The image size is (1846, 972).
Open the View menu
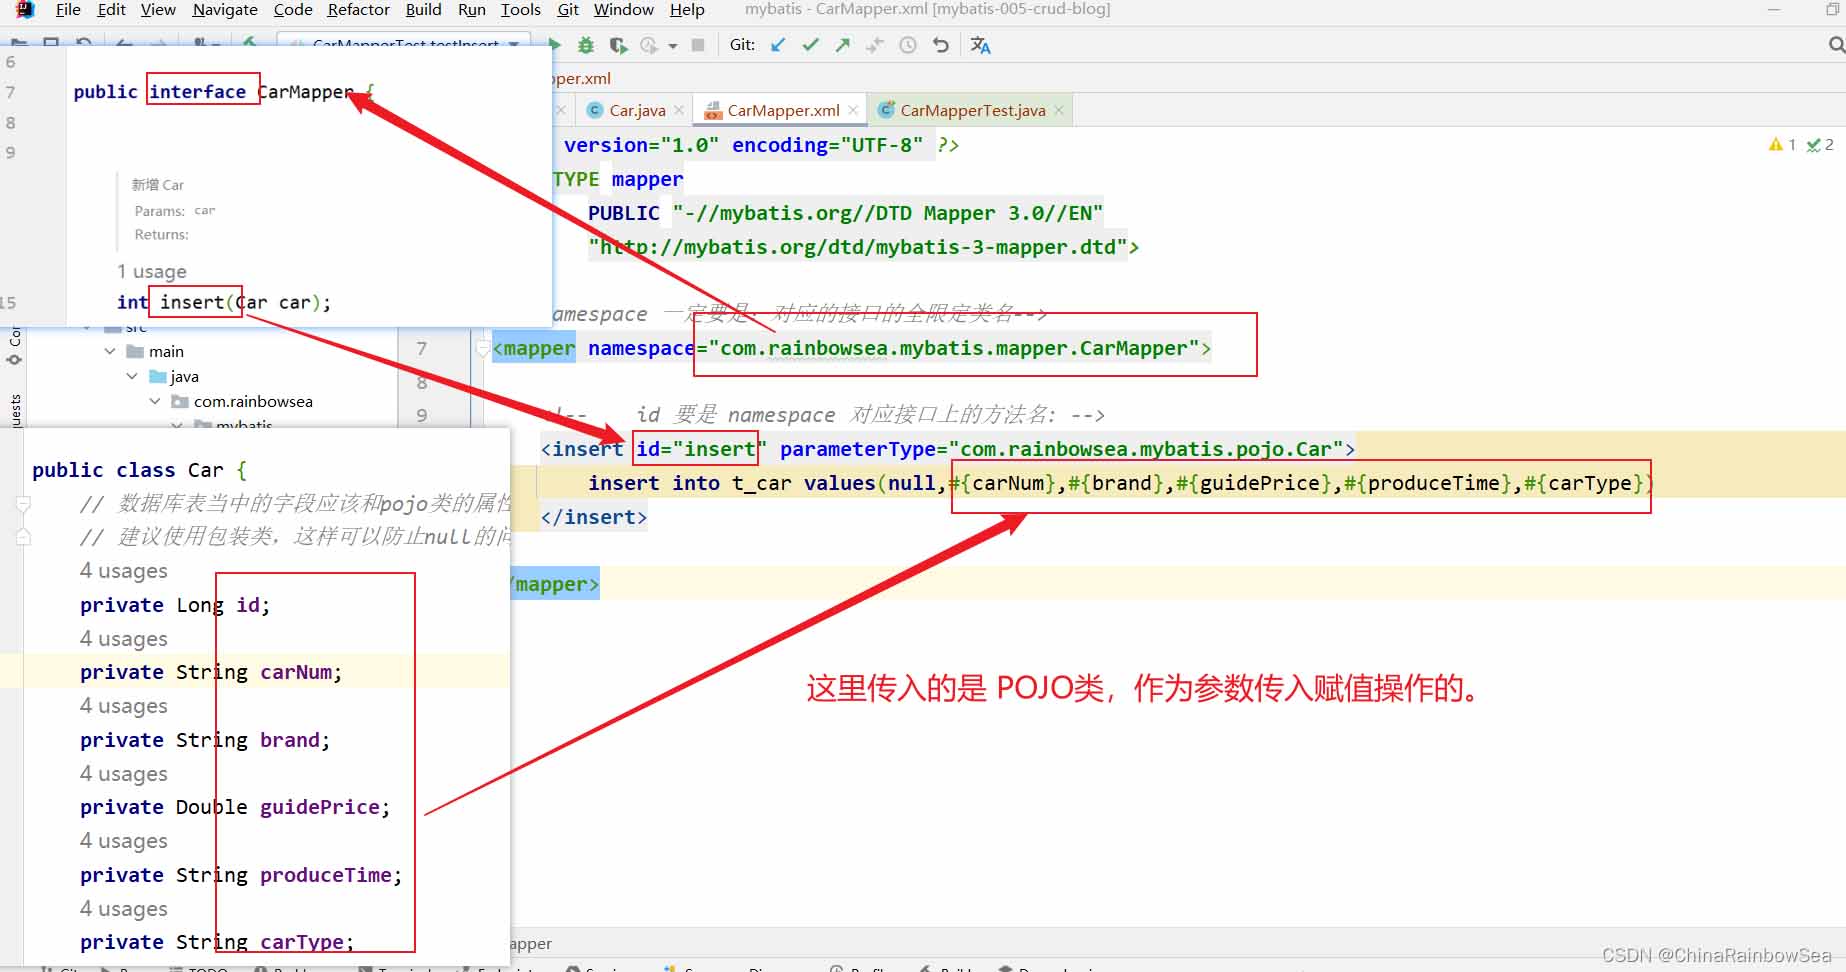pyautogui.click(x=158, y=10)
